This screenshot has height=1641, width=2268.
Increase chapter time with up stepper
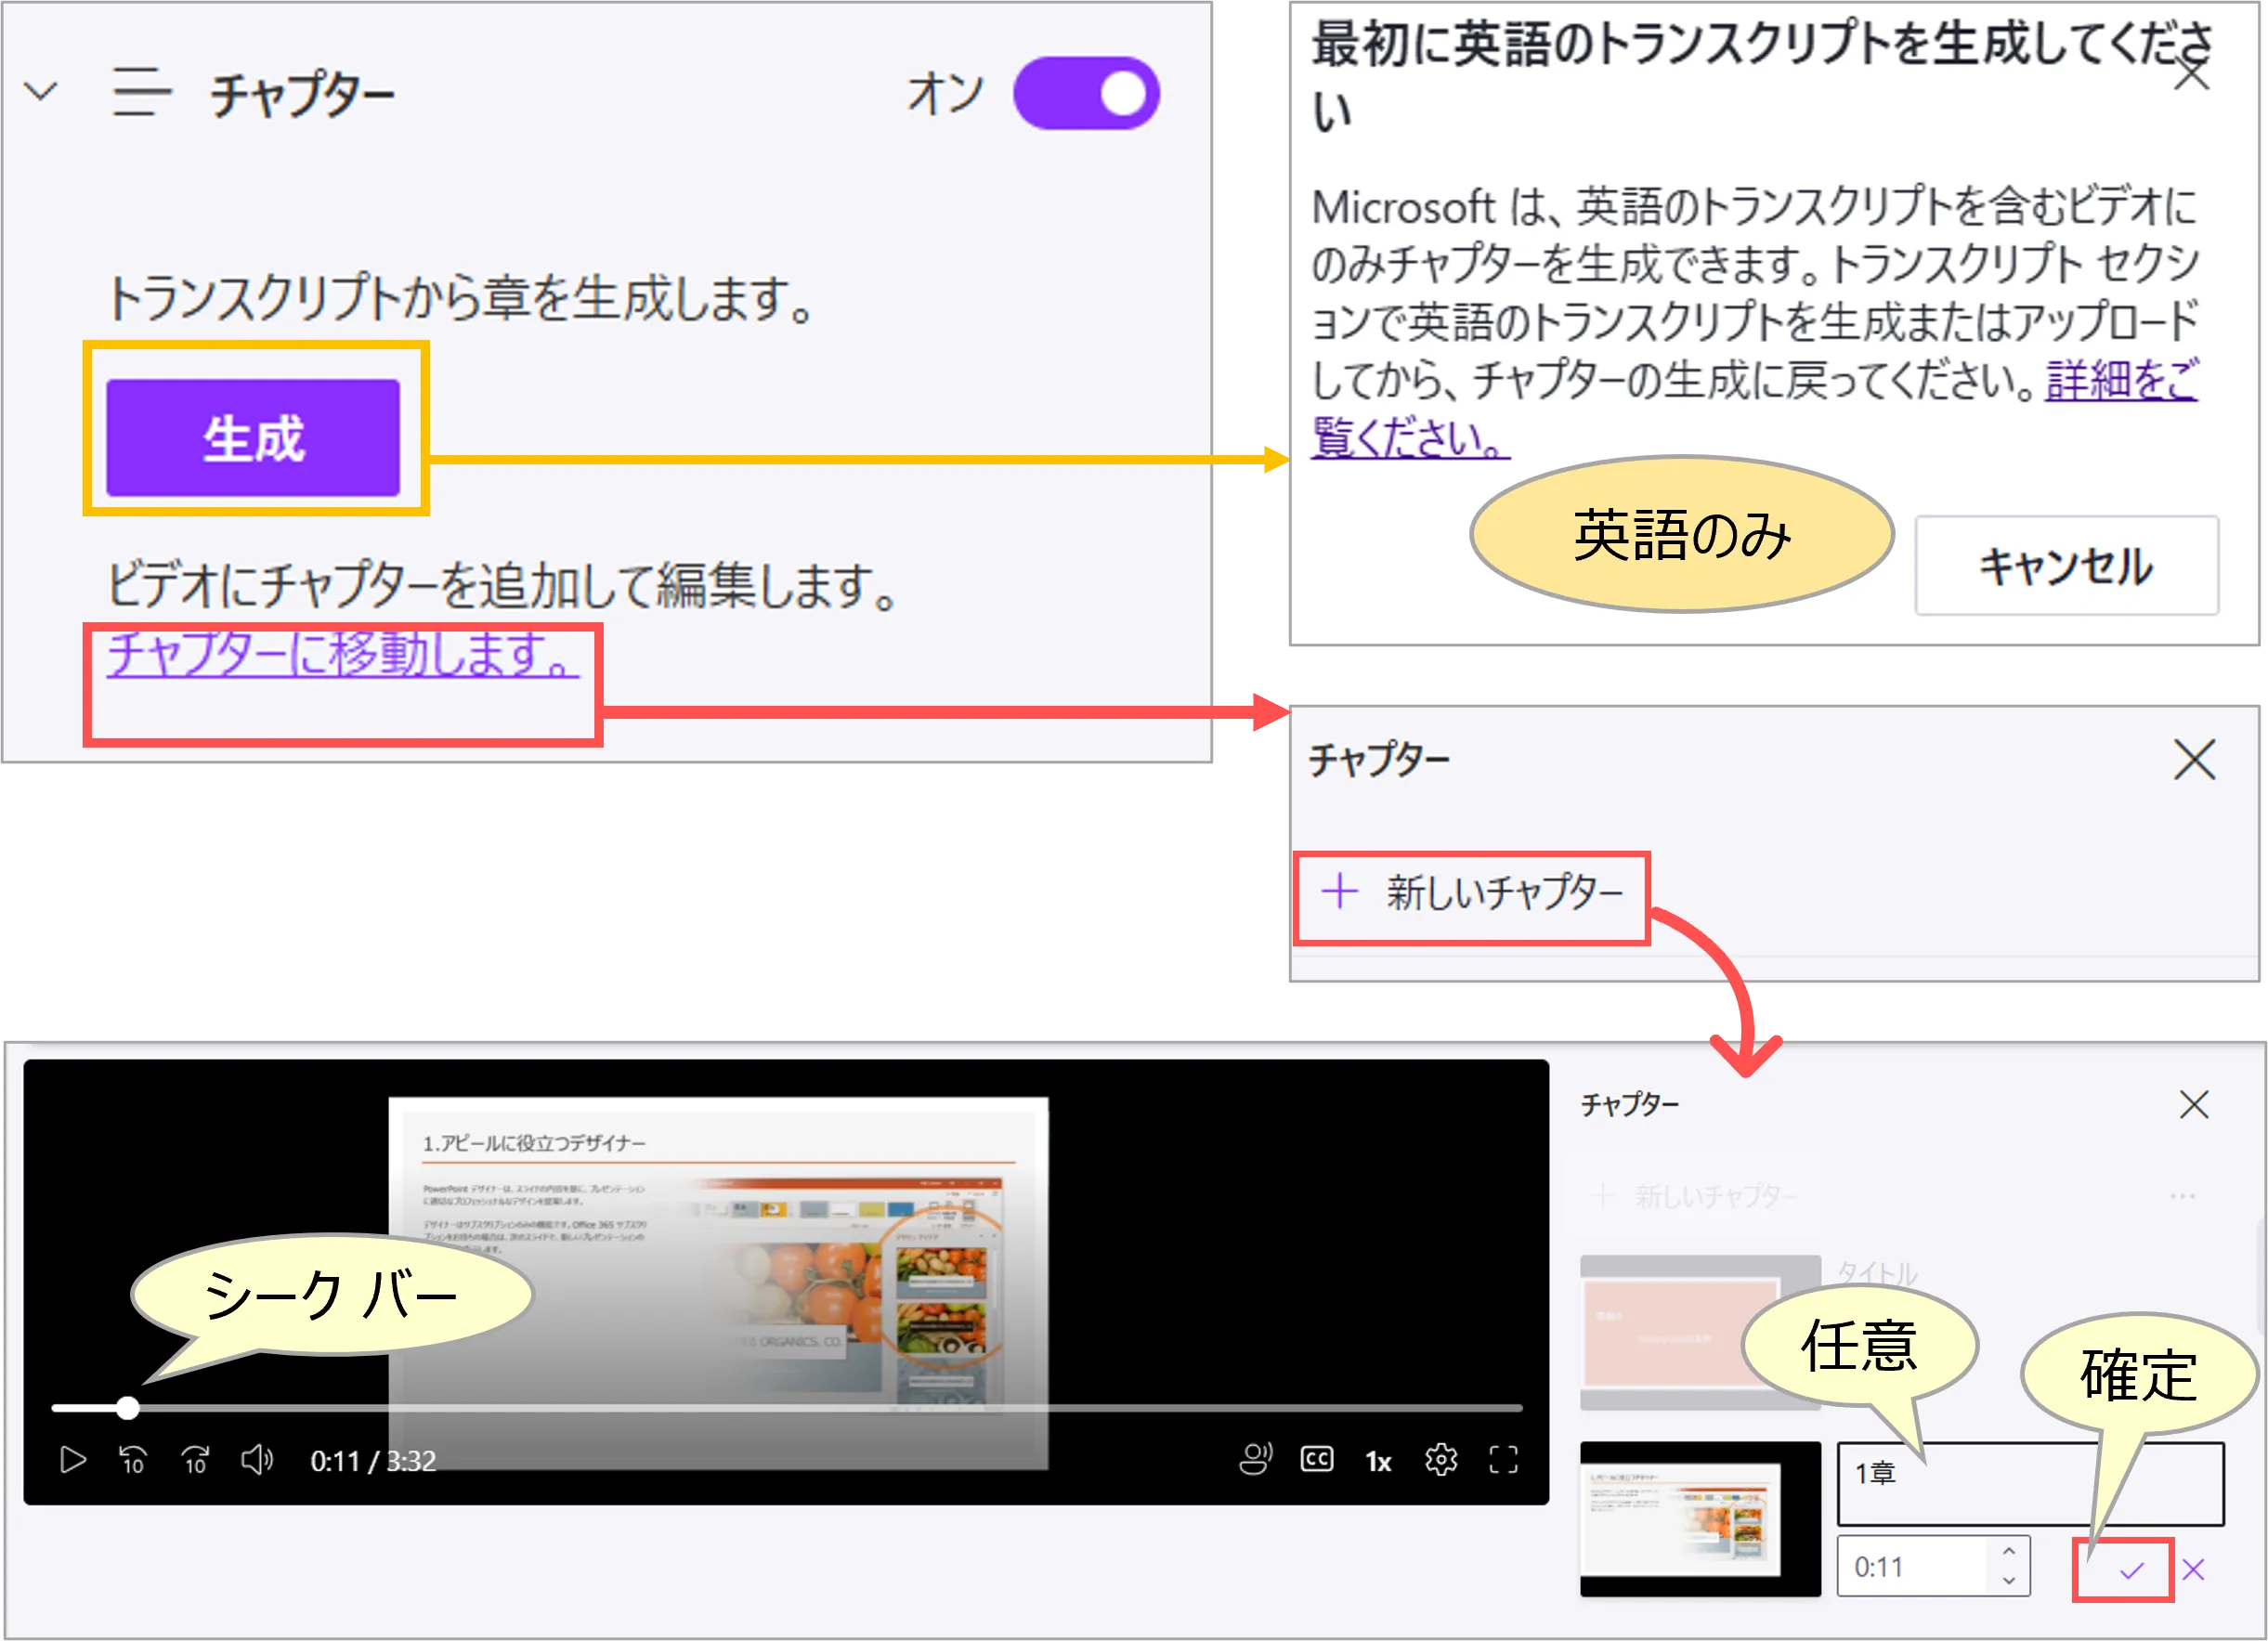2009,1552
